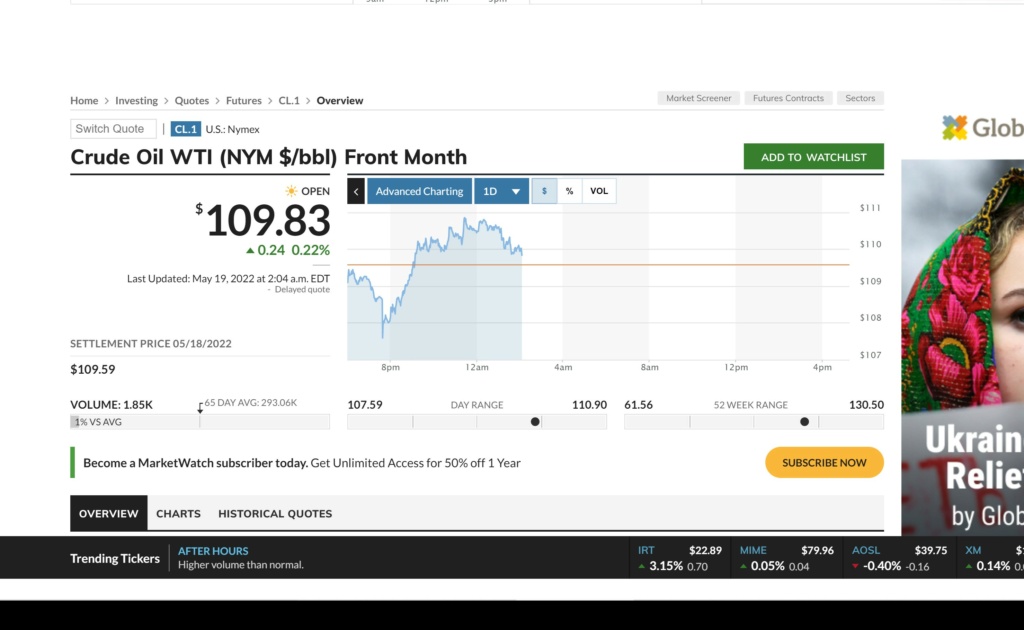This screenshot has width=1024, height=630.
Task: Open the Charts tab
Action: [x=178, y=513]
